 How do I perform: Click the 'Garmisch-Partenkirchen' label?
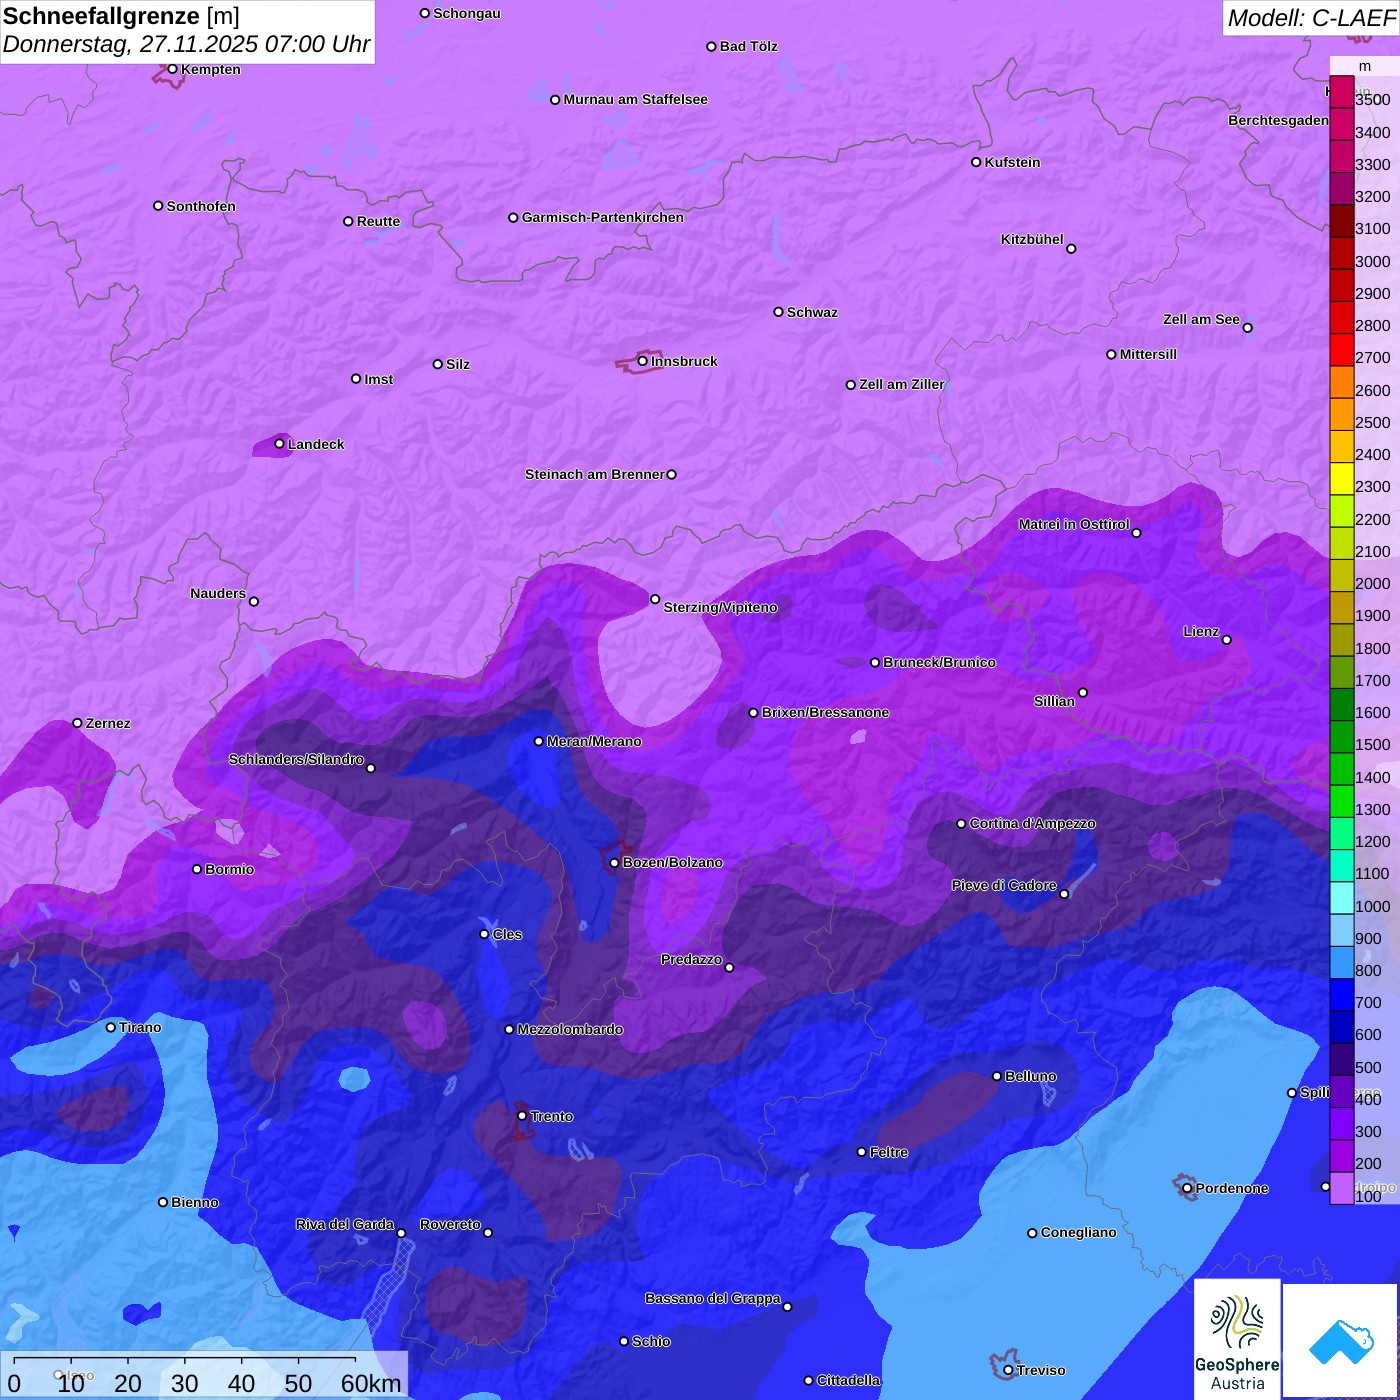[x=603, y=217]
